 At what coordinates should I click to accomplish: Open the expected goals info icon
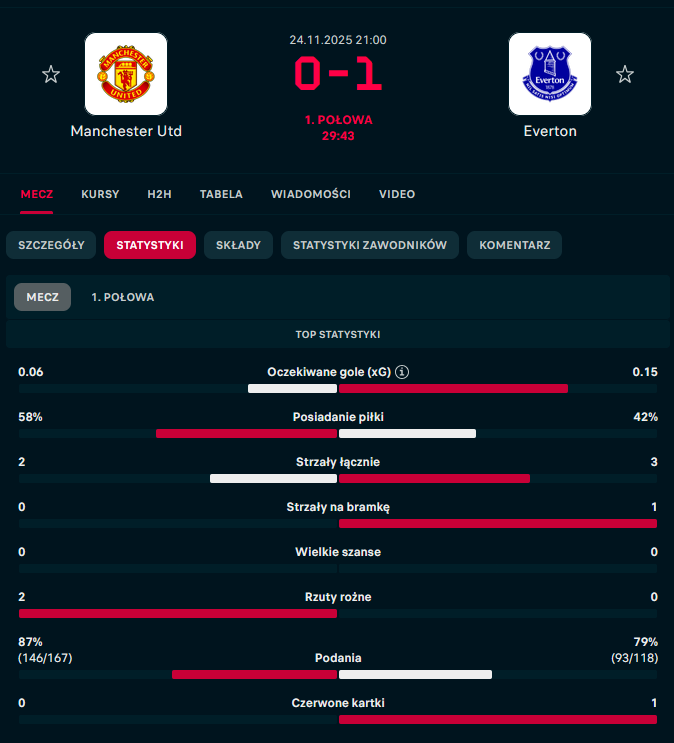click(x=402, y=372)
